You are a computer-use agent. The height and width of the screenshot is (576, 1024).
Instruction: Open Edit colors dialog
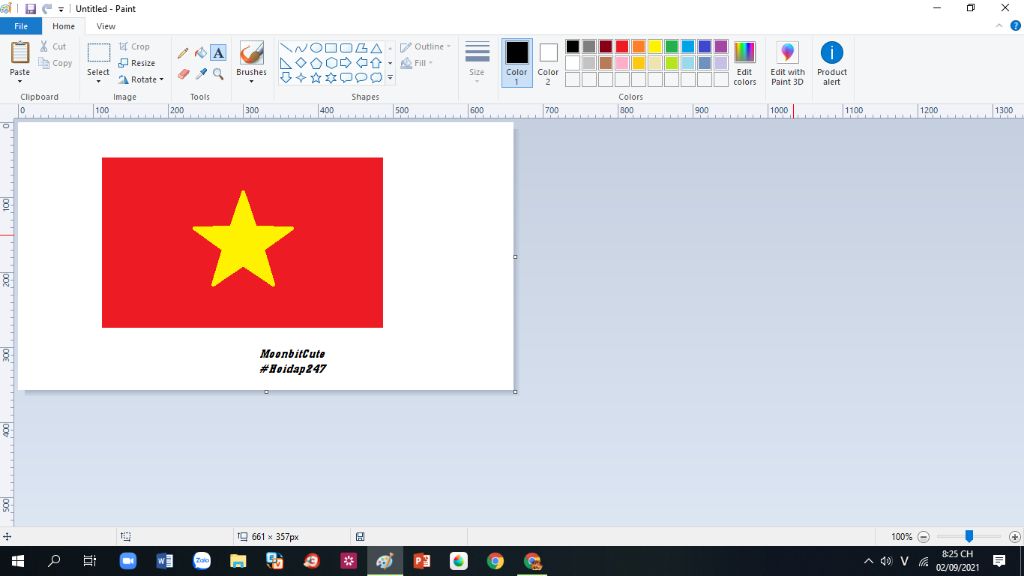click(x=744, y=63)
